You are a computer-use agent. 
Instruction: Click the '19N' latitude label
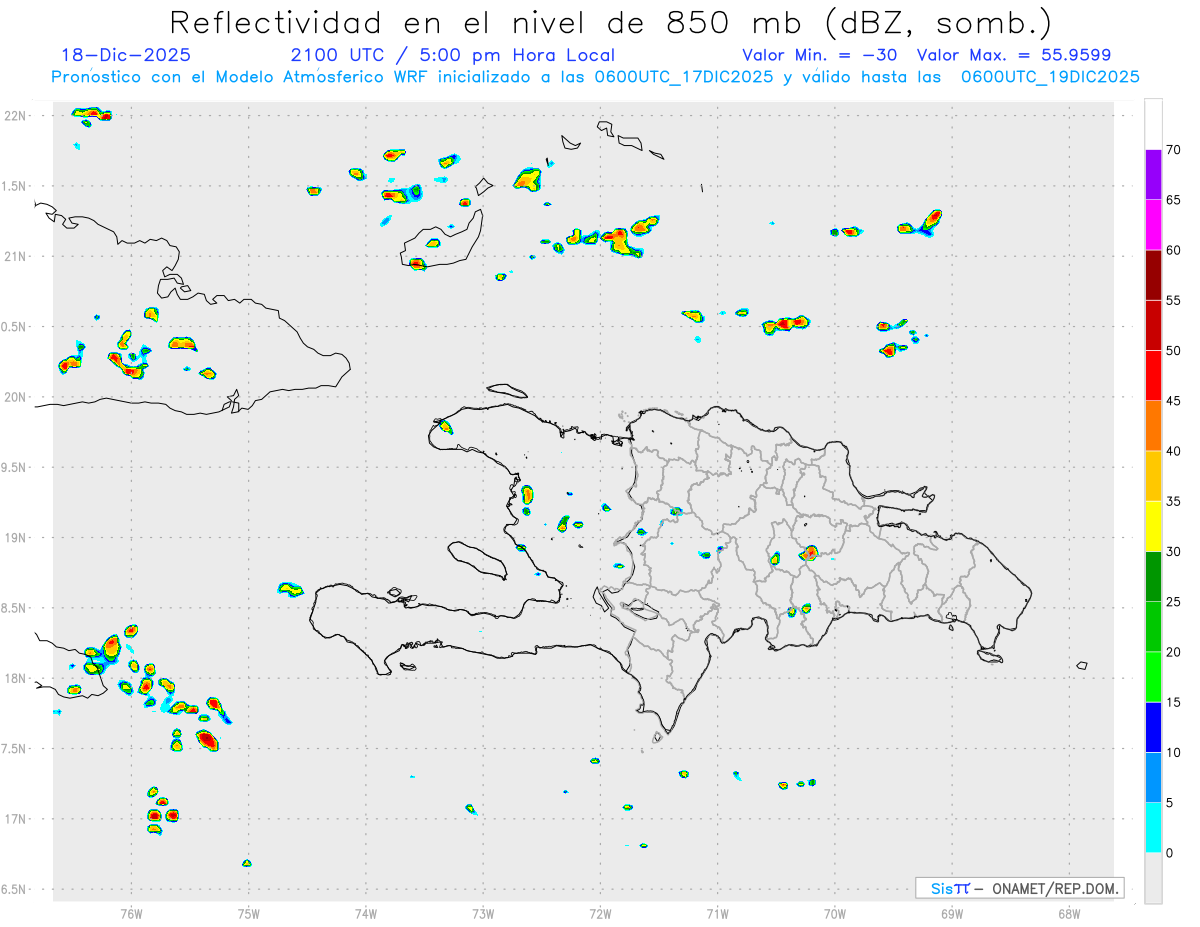(x=17, y=537)
